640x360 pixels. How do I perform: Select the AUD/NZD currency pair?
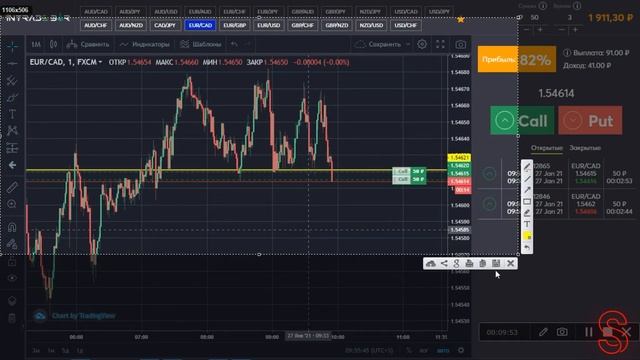131,25
